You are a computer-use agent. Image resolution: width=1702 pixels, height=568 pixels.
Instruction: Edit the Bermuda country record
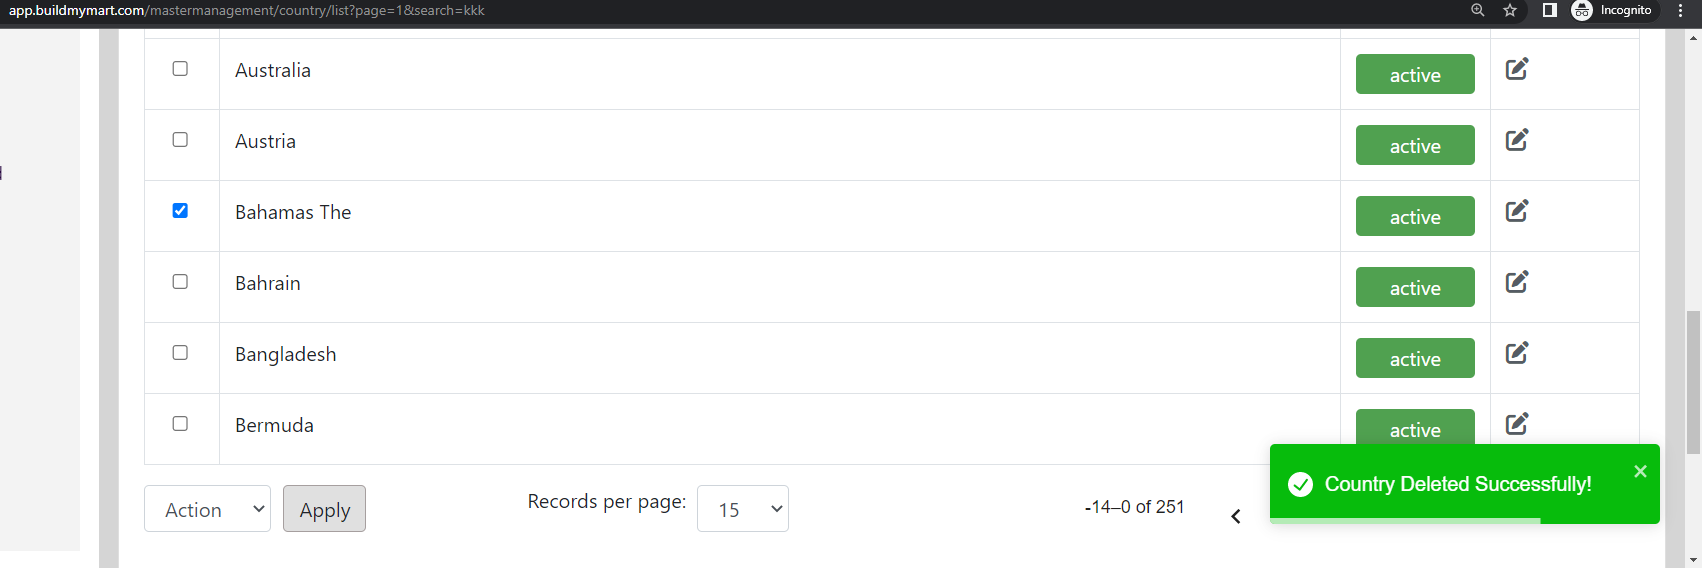[1517, 424]
